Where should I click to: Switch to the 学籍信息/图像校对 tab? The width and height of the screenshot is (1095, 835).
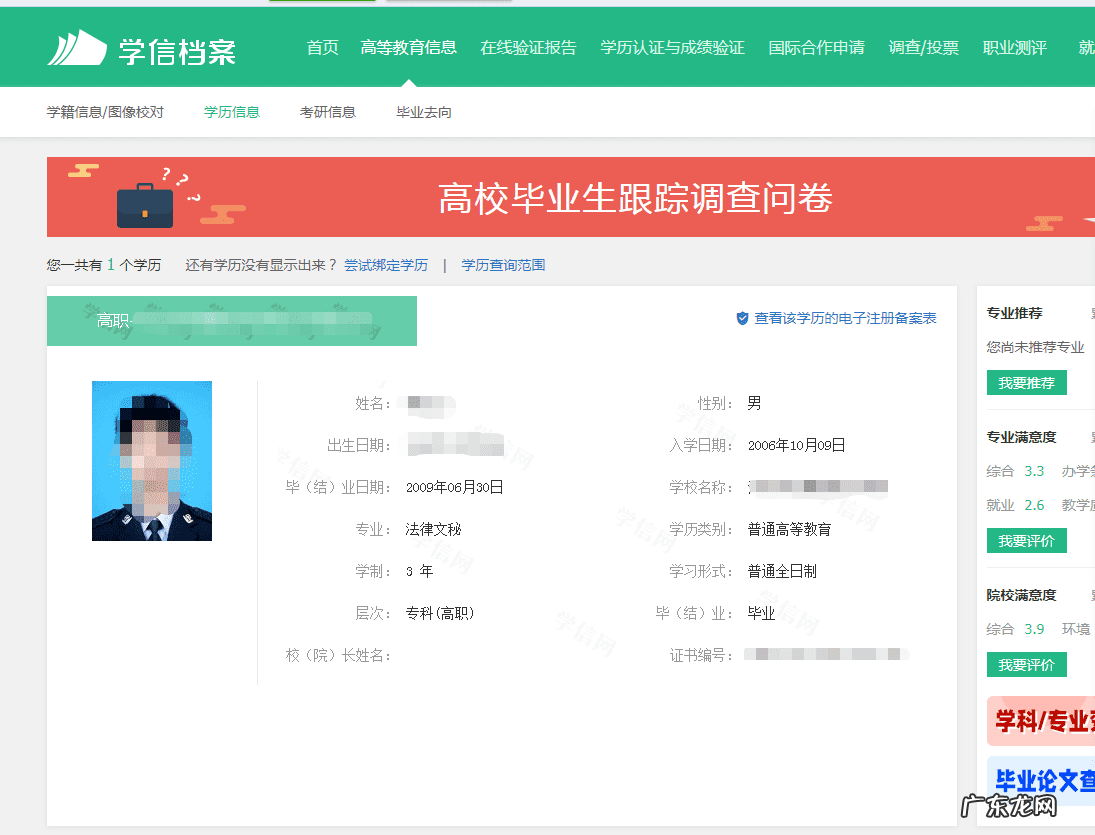(105, 112)
